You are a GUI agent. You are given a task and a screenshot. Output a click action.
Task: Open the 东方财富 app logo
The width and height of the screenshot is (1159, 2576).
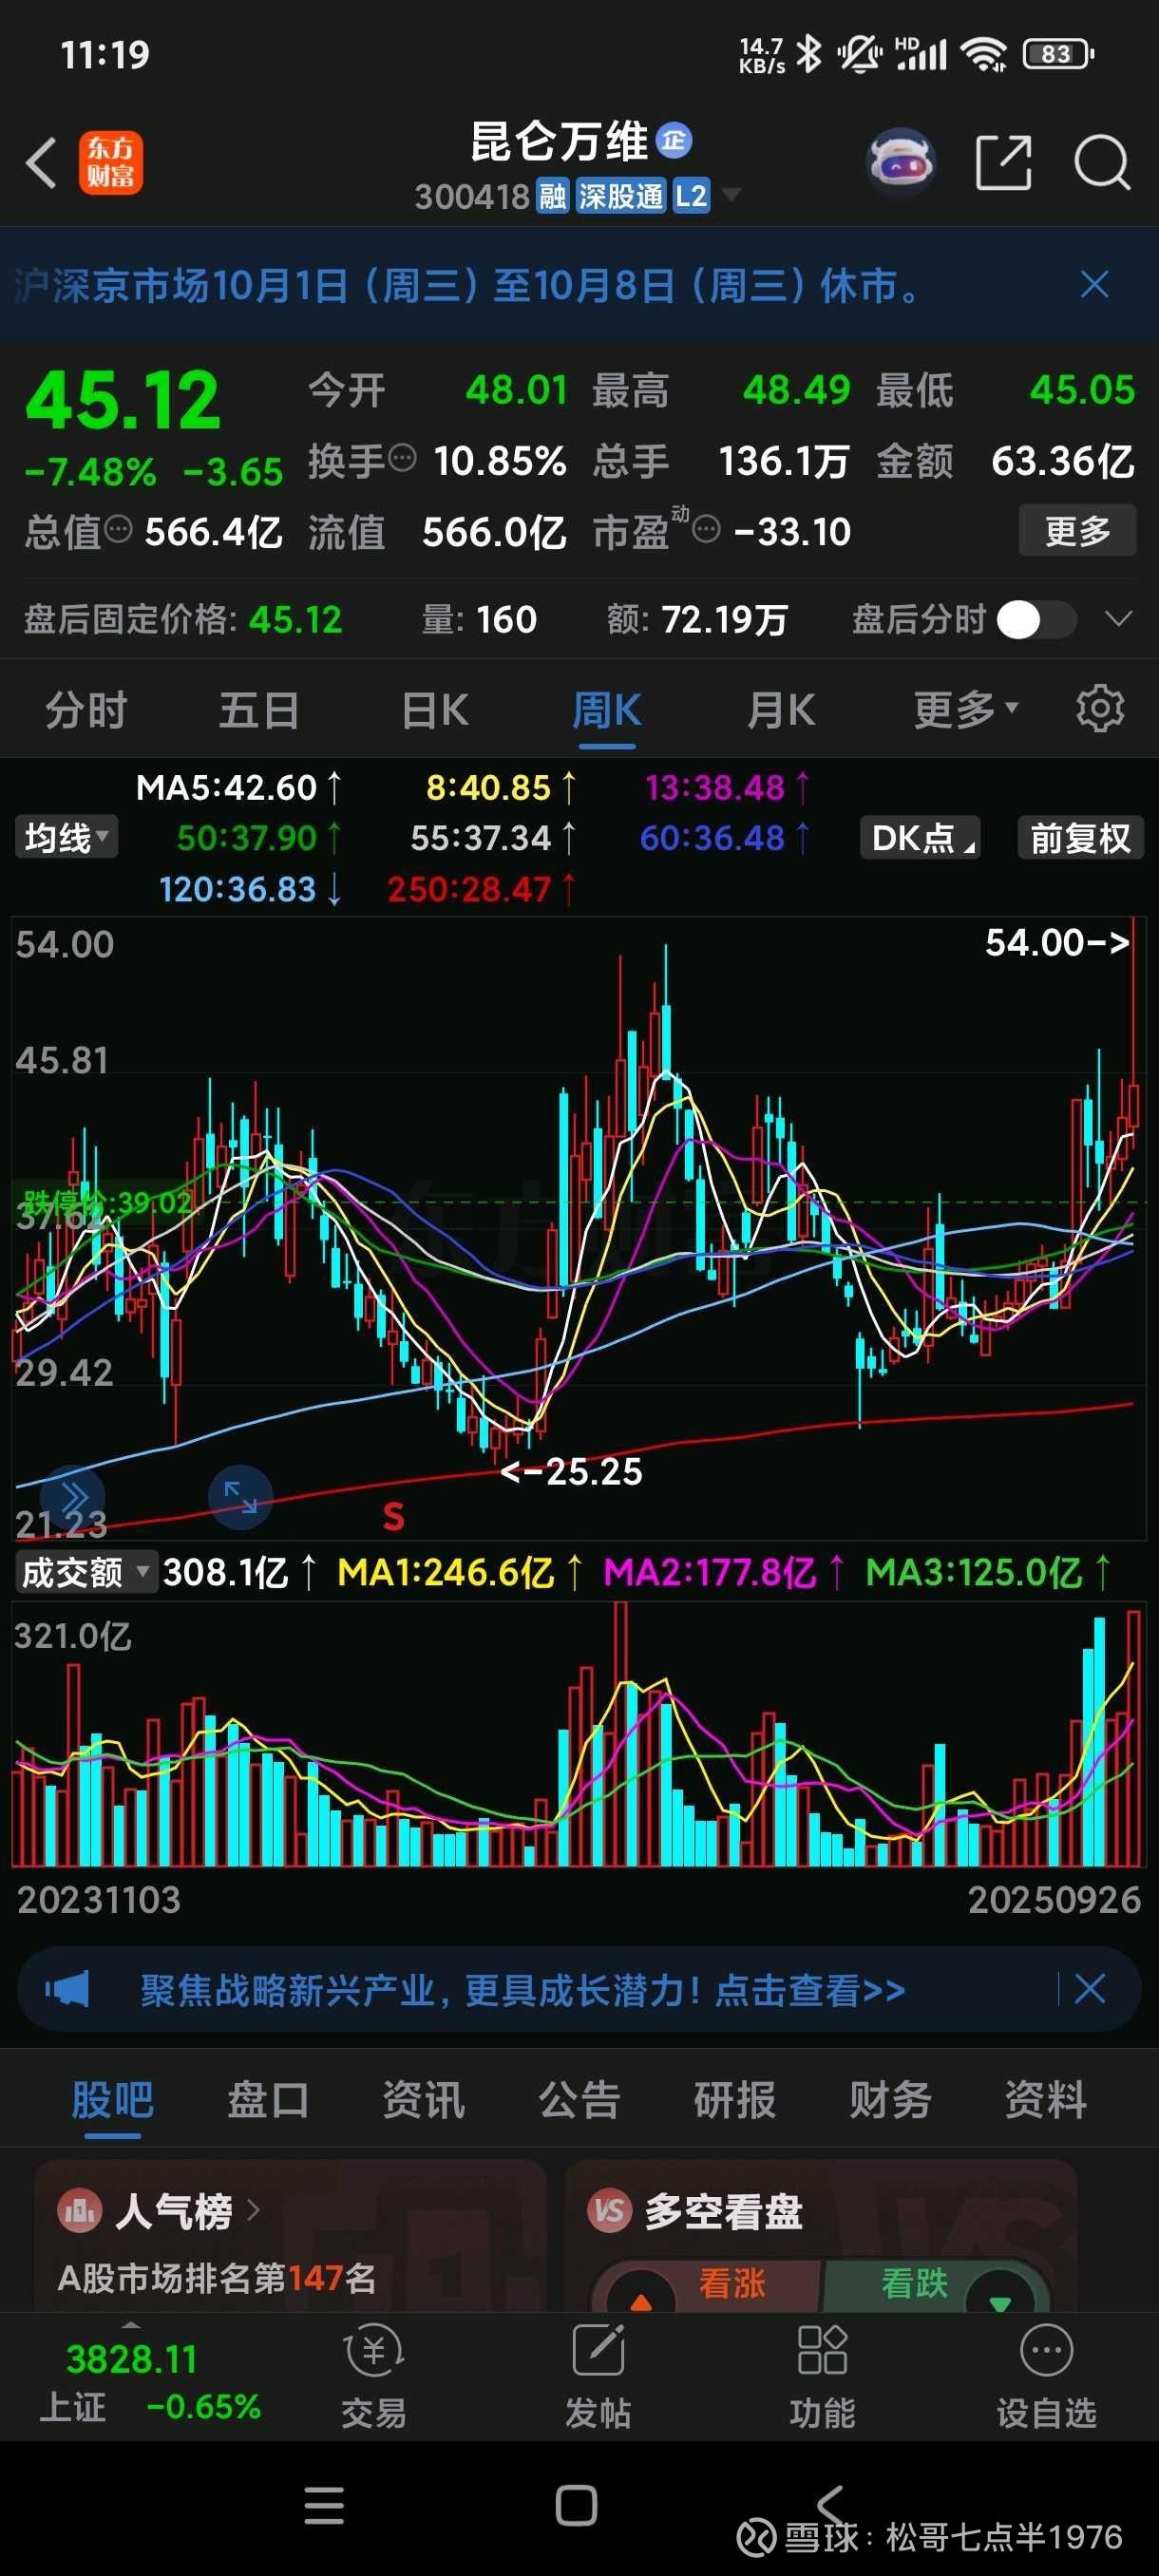point(110,162)
